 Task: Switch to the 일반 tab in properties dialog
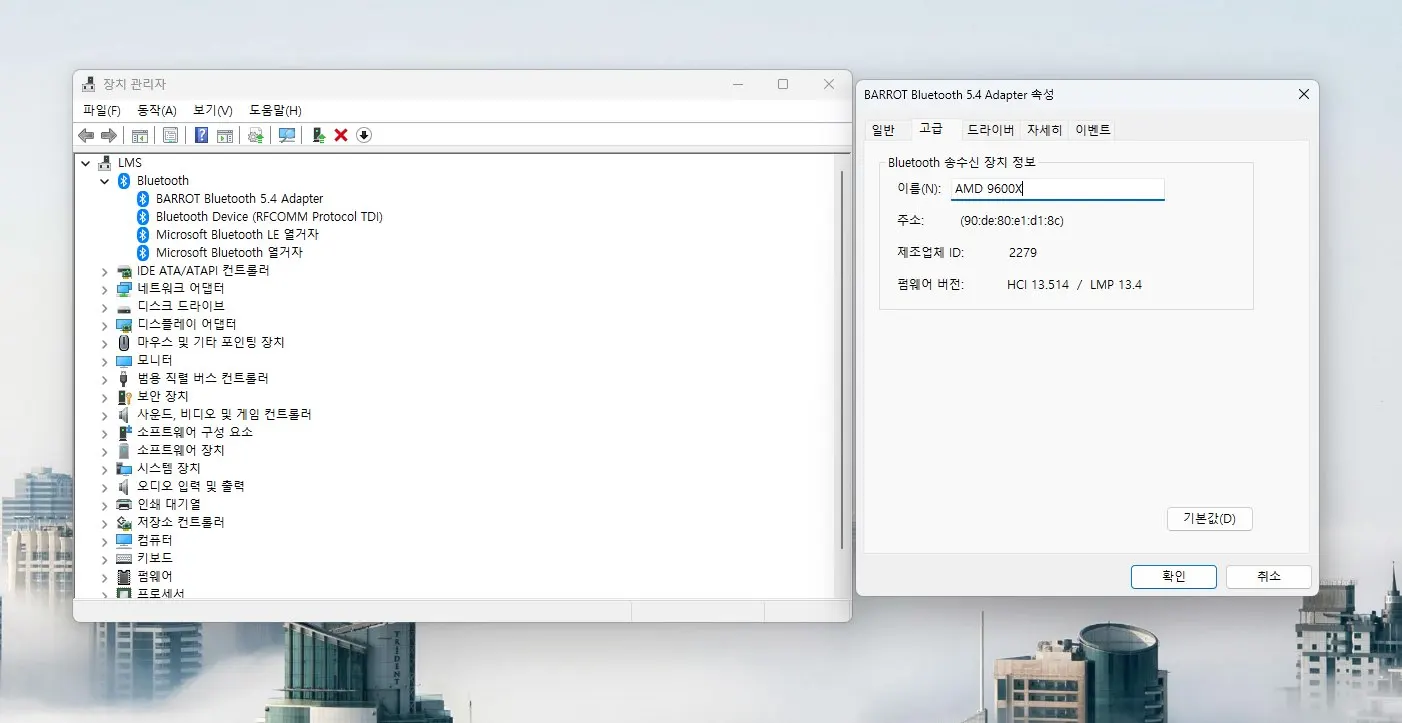click(x=884, y=130)
